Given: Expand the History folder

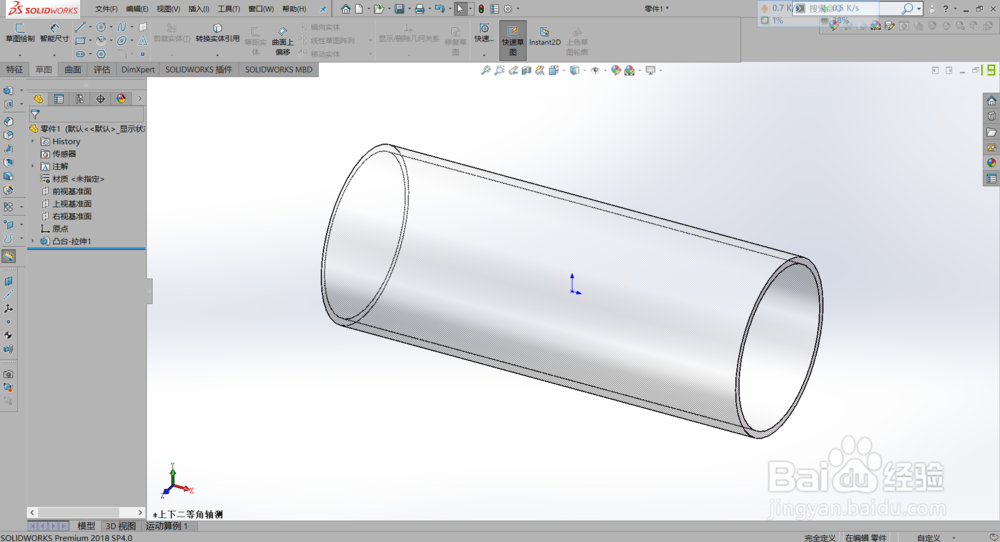Looking at the screenshot, I should point(33,142).
